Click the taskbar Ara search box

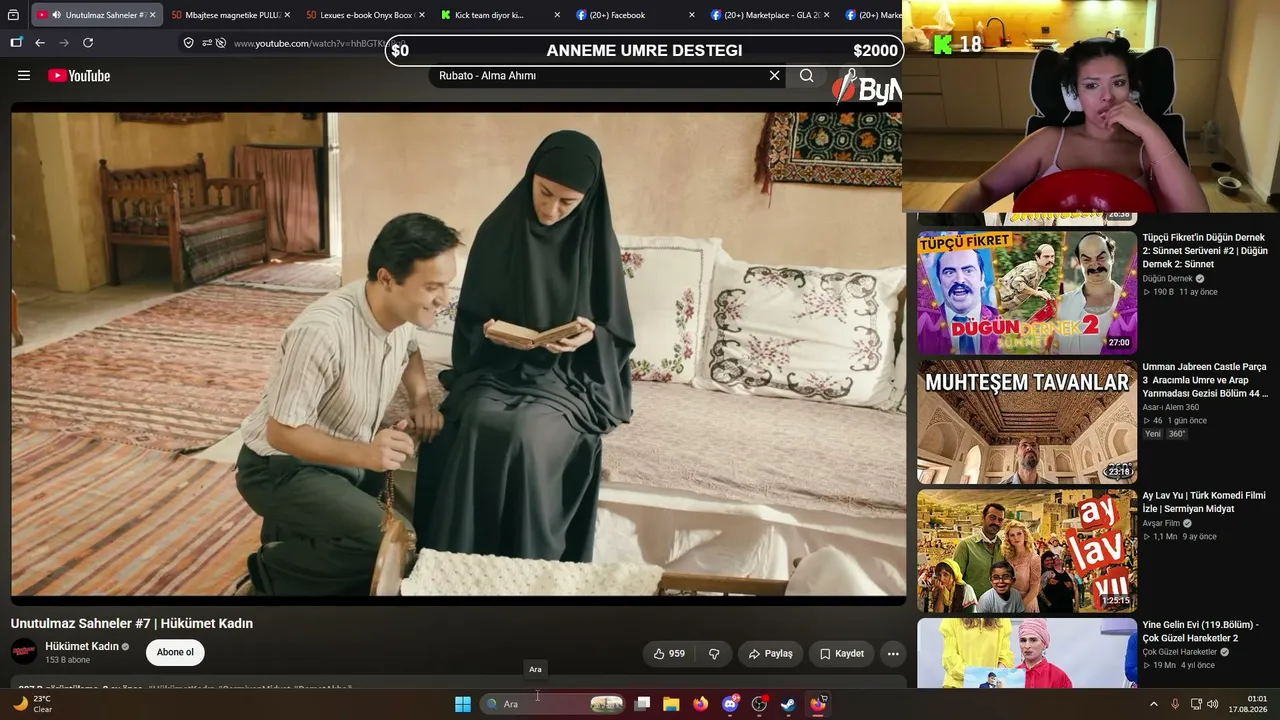[553, 704]
